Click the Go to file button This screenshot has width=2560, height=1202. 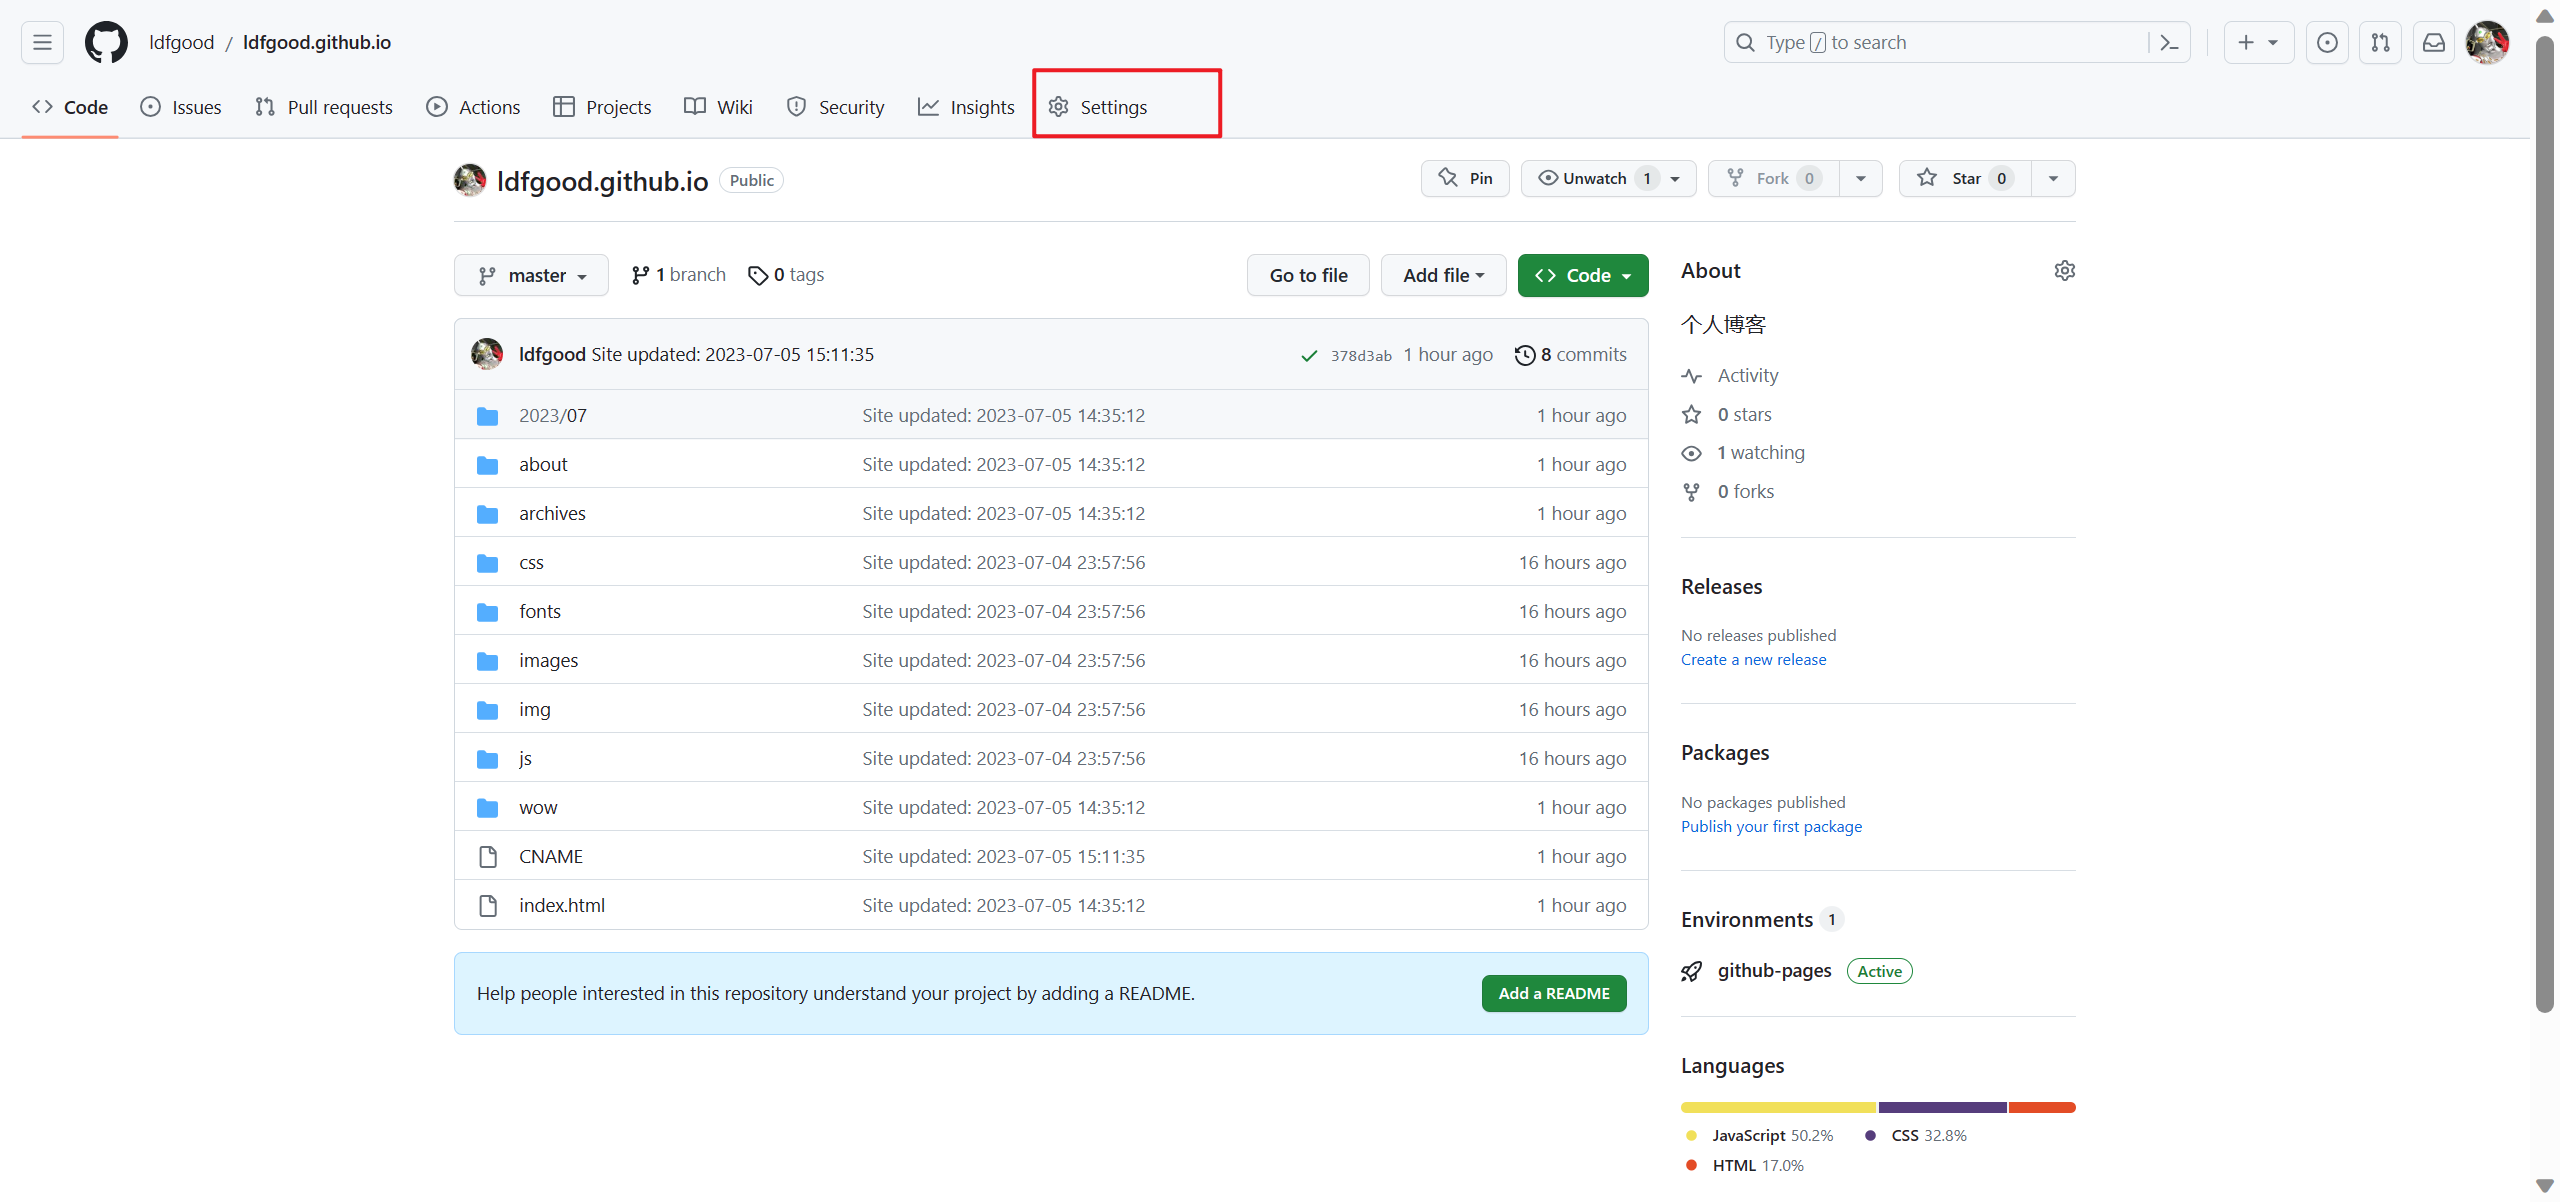[1308, 275]
